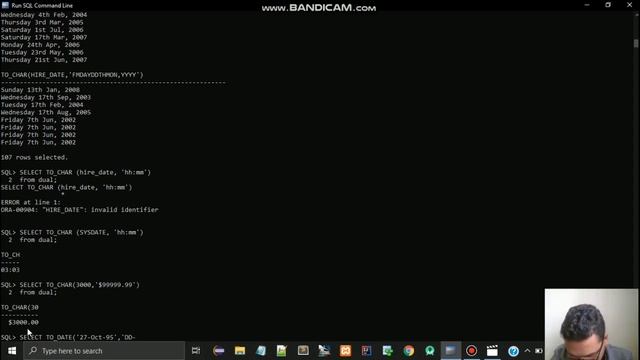Open the blue help icon in taskbar
The height and width of the screenshot is (360, 640).
pyautogui.click(x=513, y=351)
